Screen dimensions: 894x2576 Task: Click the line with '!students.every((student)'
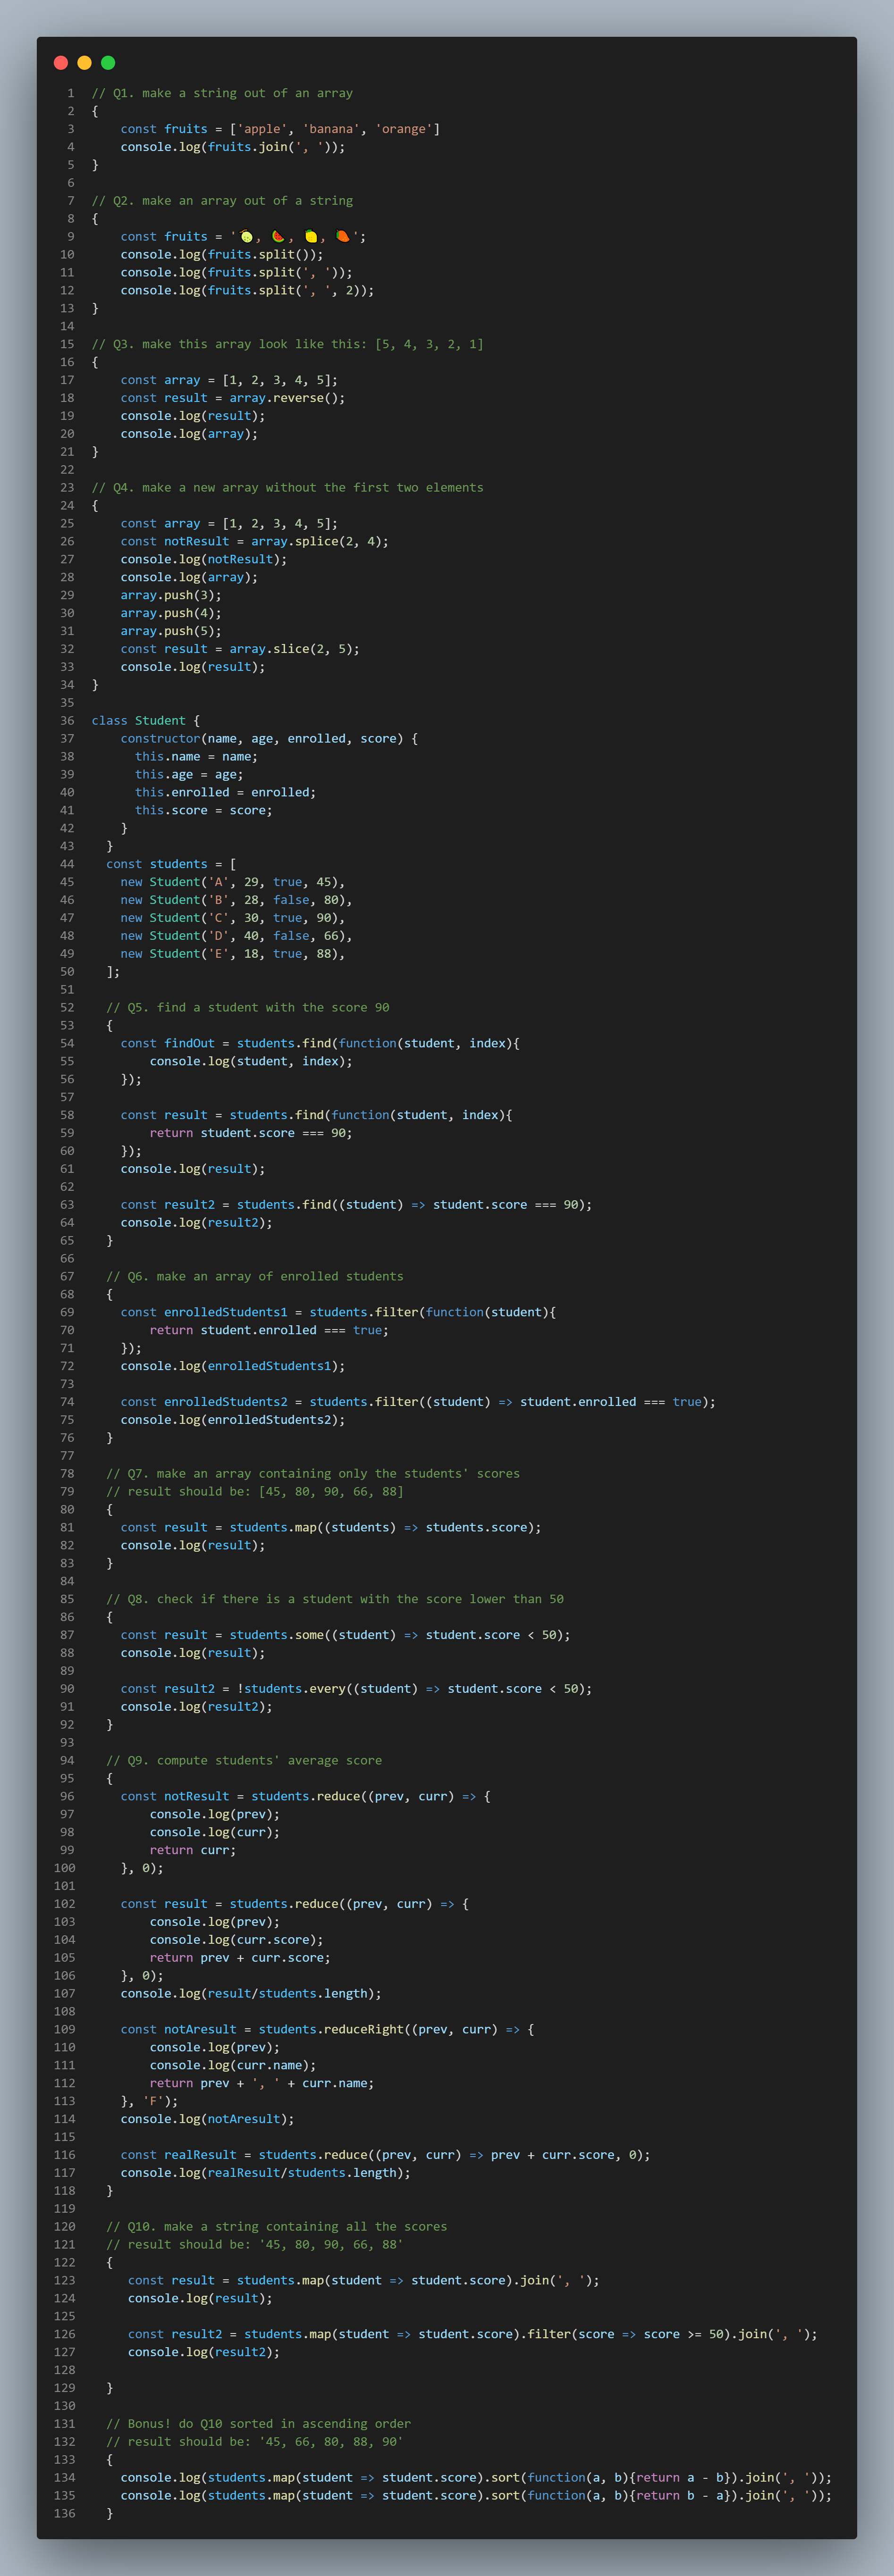(x=356, y=1690)
